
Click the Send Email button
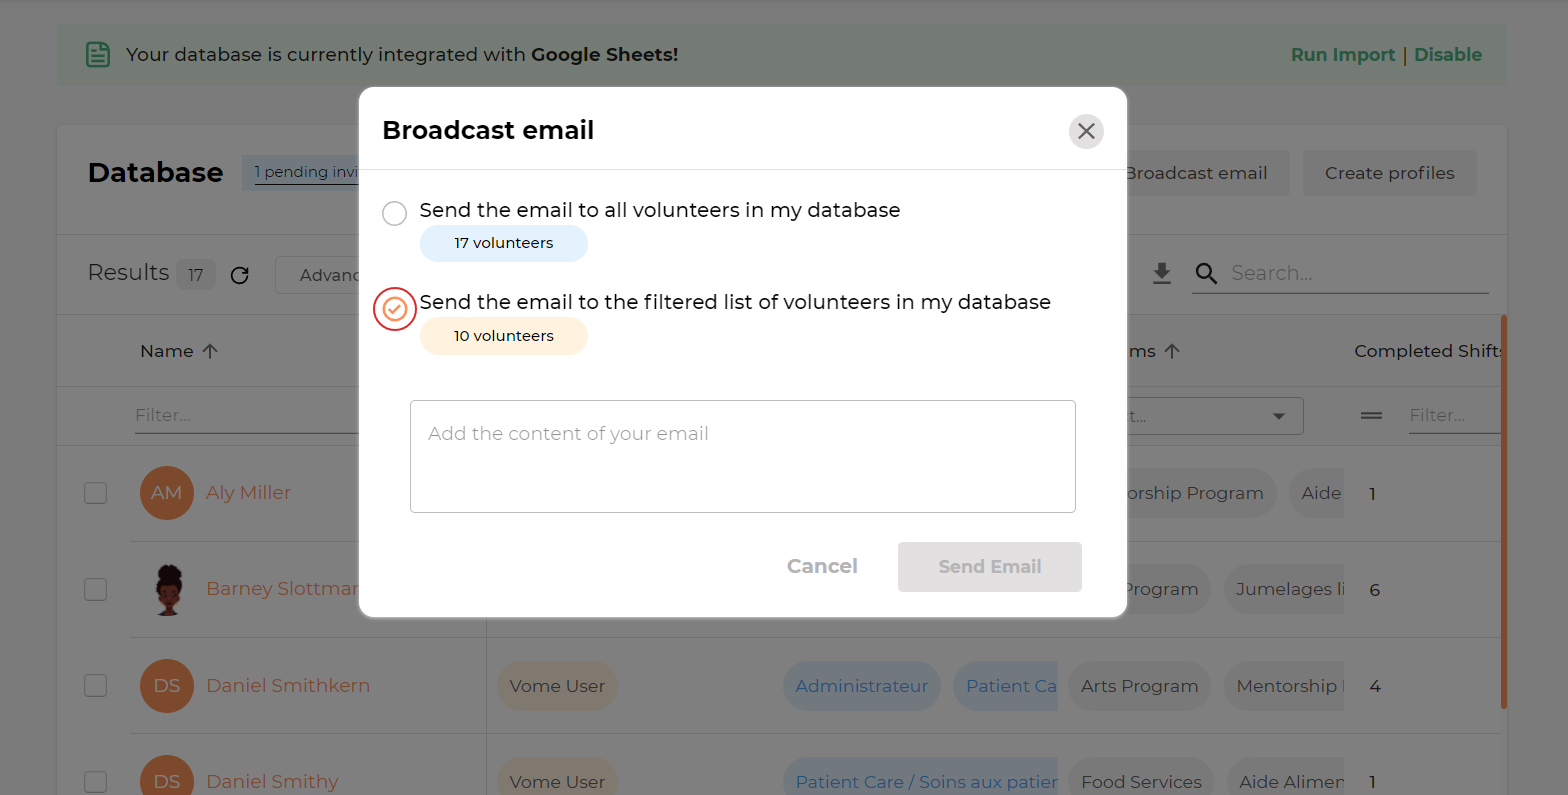990,567
